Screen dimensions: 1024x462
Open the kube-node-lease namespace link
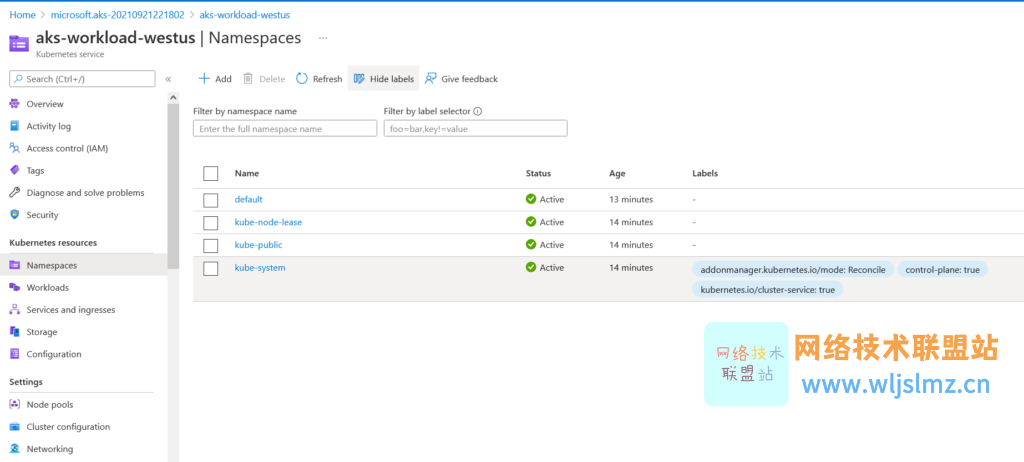(x=268, y=222)
